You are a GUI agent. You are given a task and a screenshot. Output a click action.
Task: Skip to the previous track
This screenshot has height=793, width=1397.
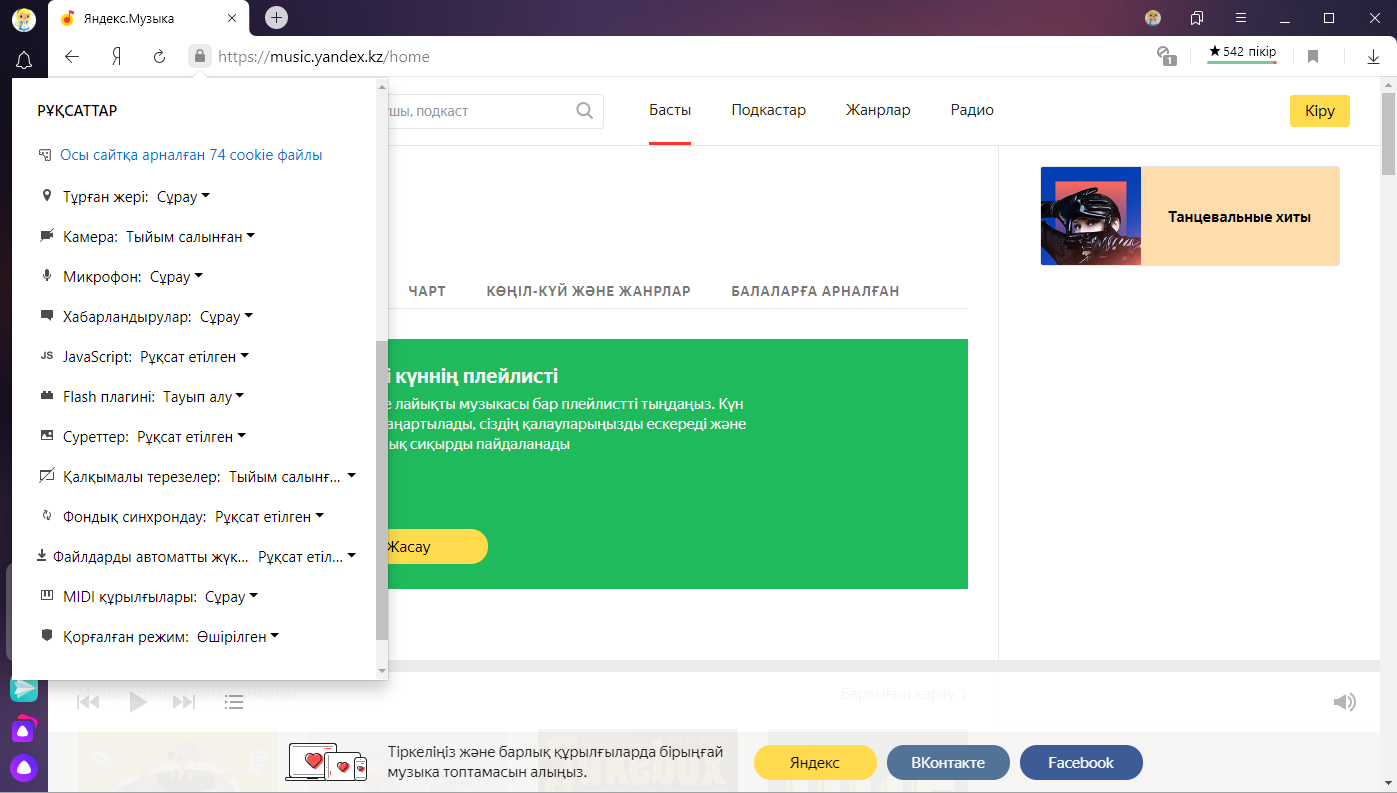[89, 702]
